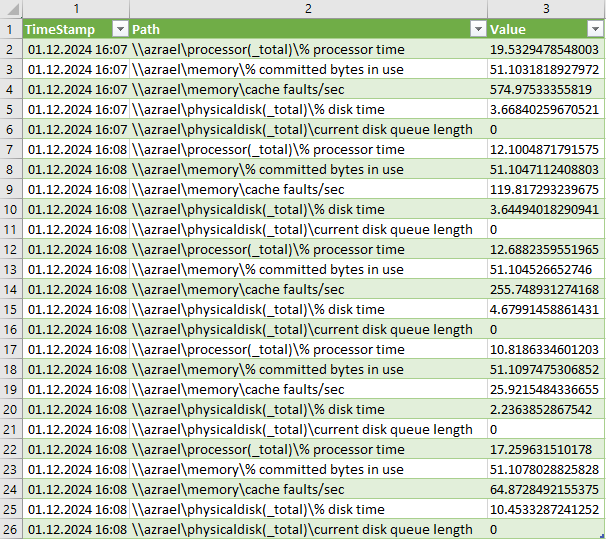The height and width of the screenshot is (539, 606).
Task: Select row header 16
Action: coord(10,330)
